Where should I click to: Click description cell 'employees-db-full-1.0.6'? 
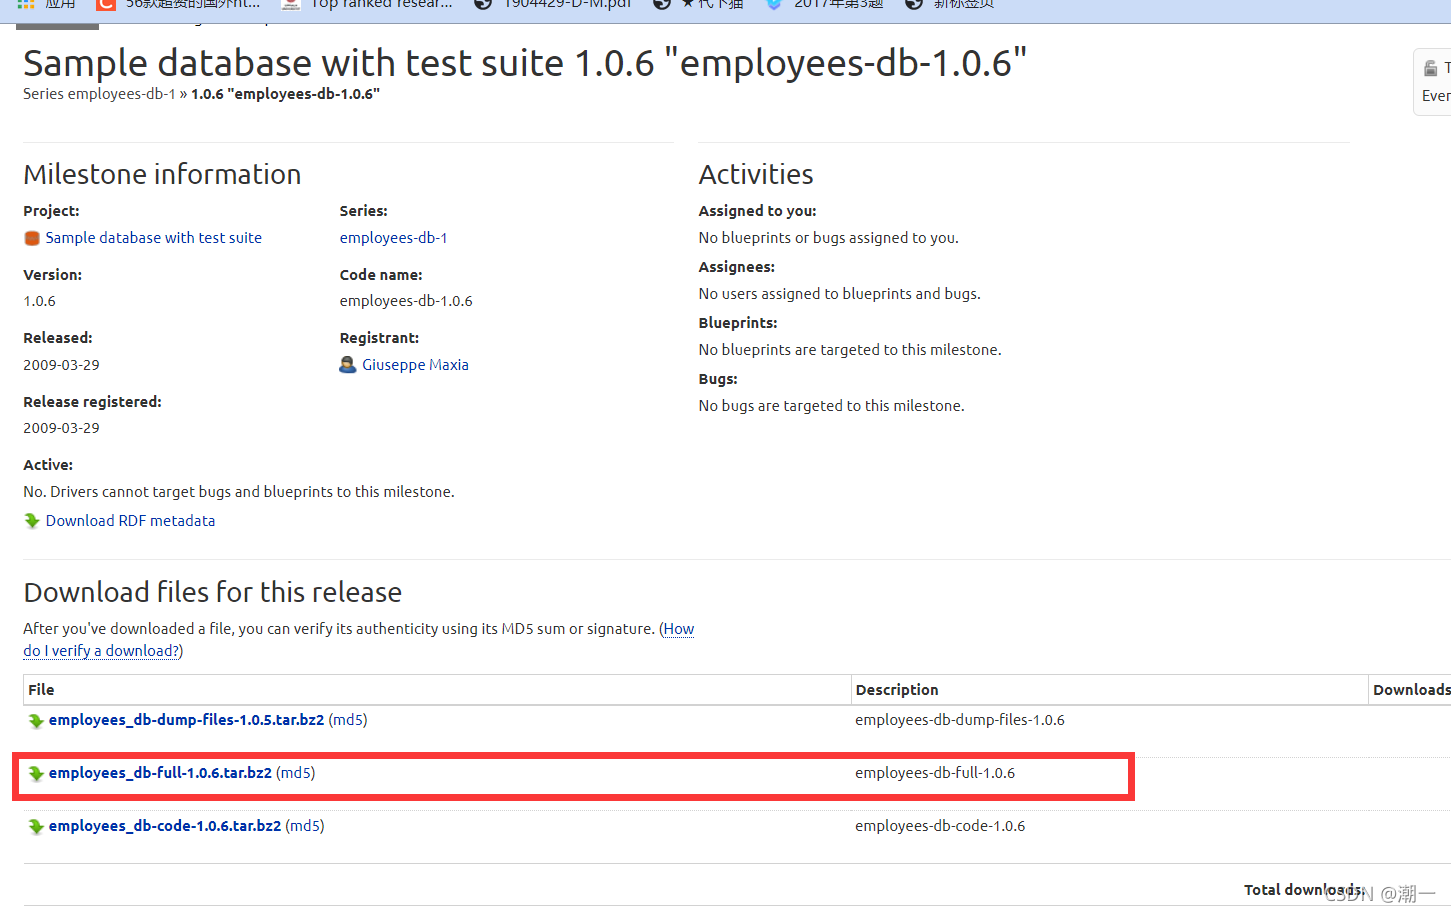[935, 773]
